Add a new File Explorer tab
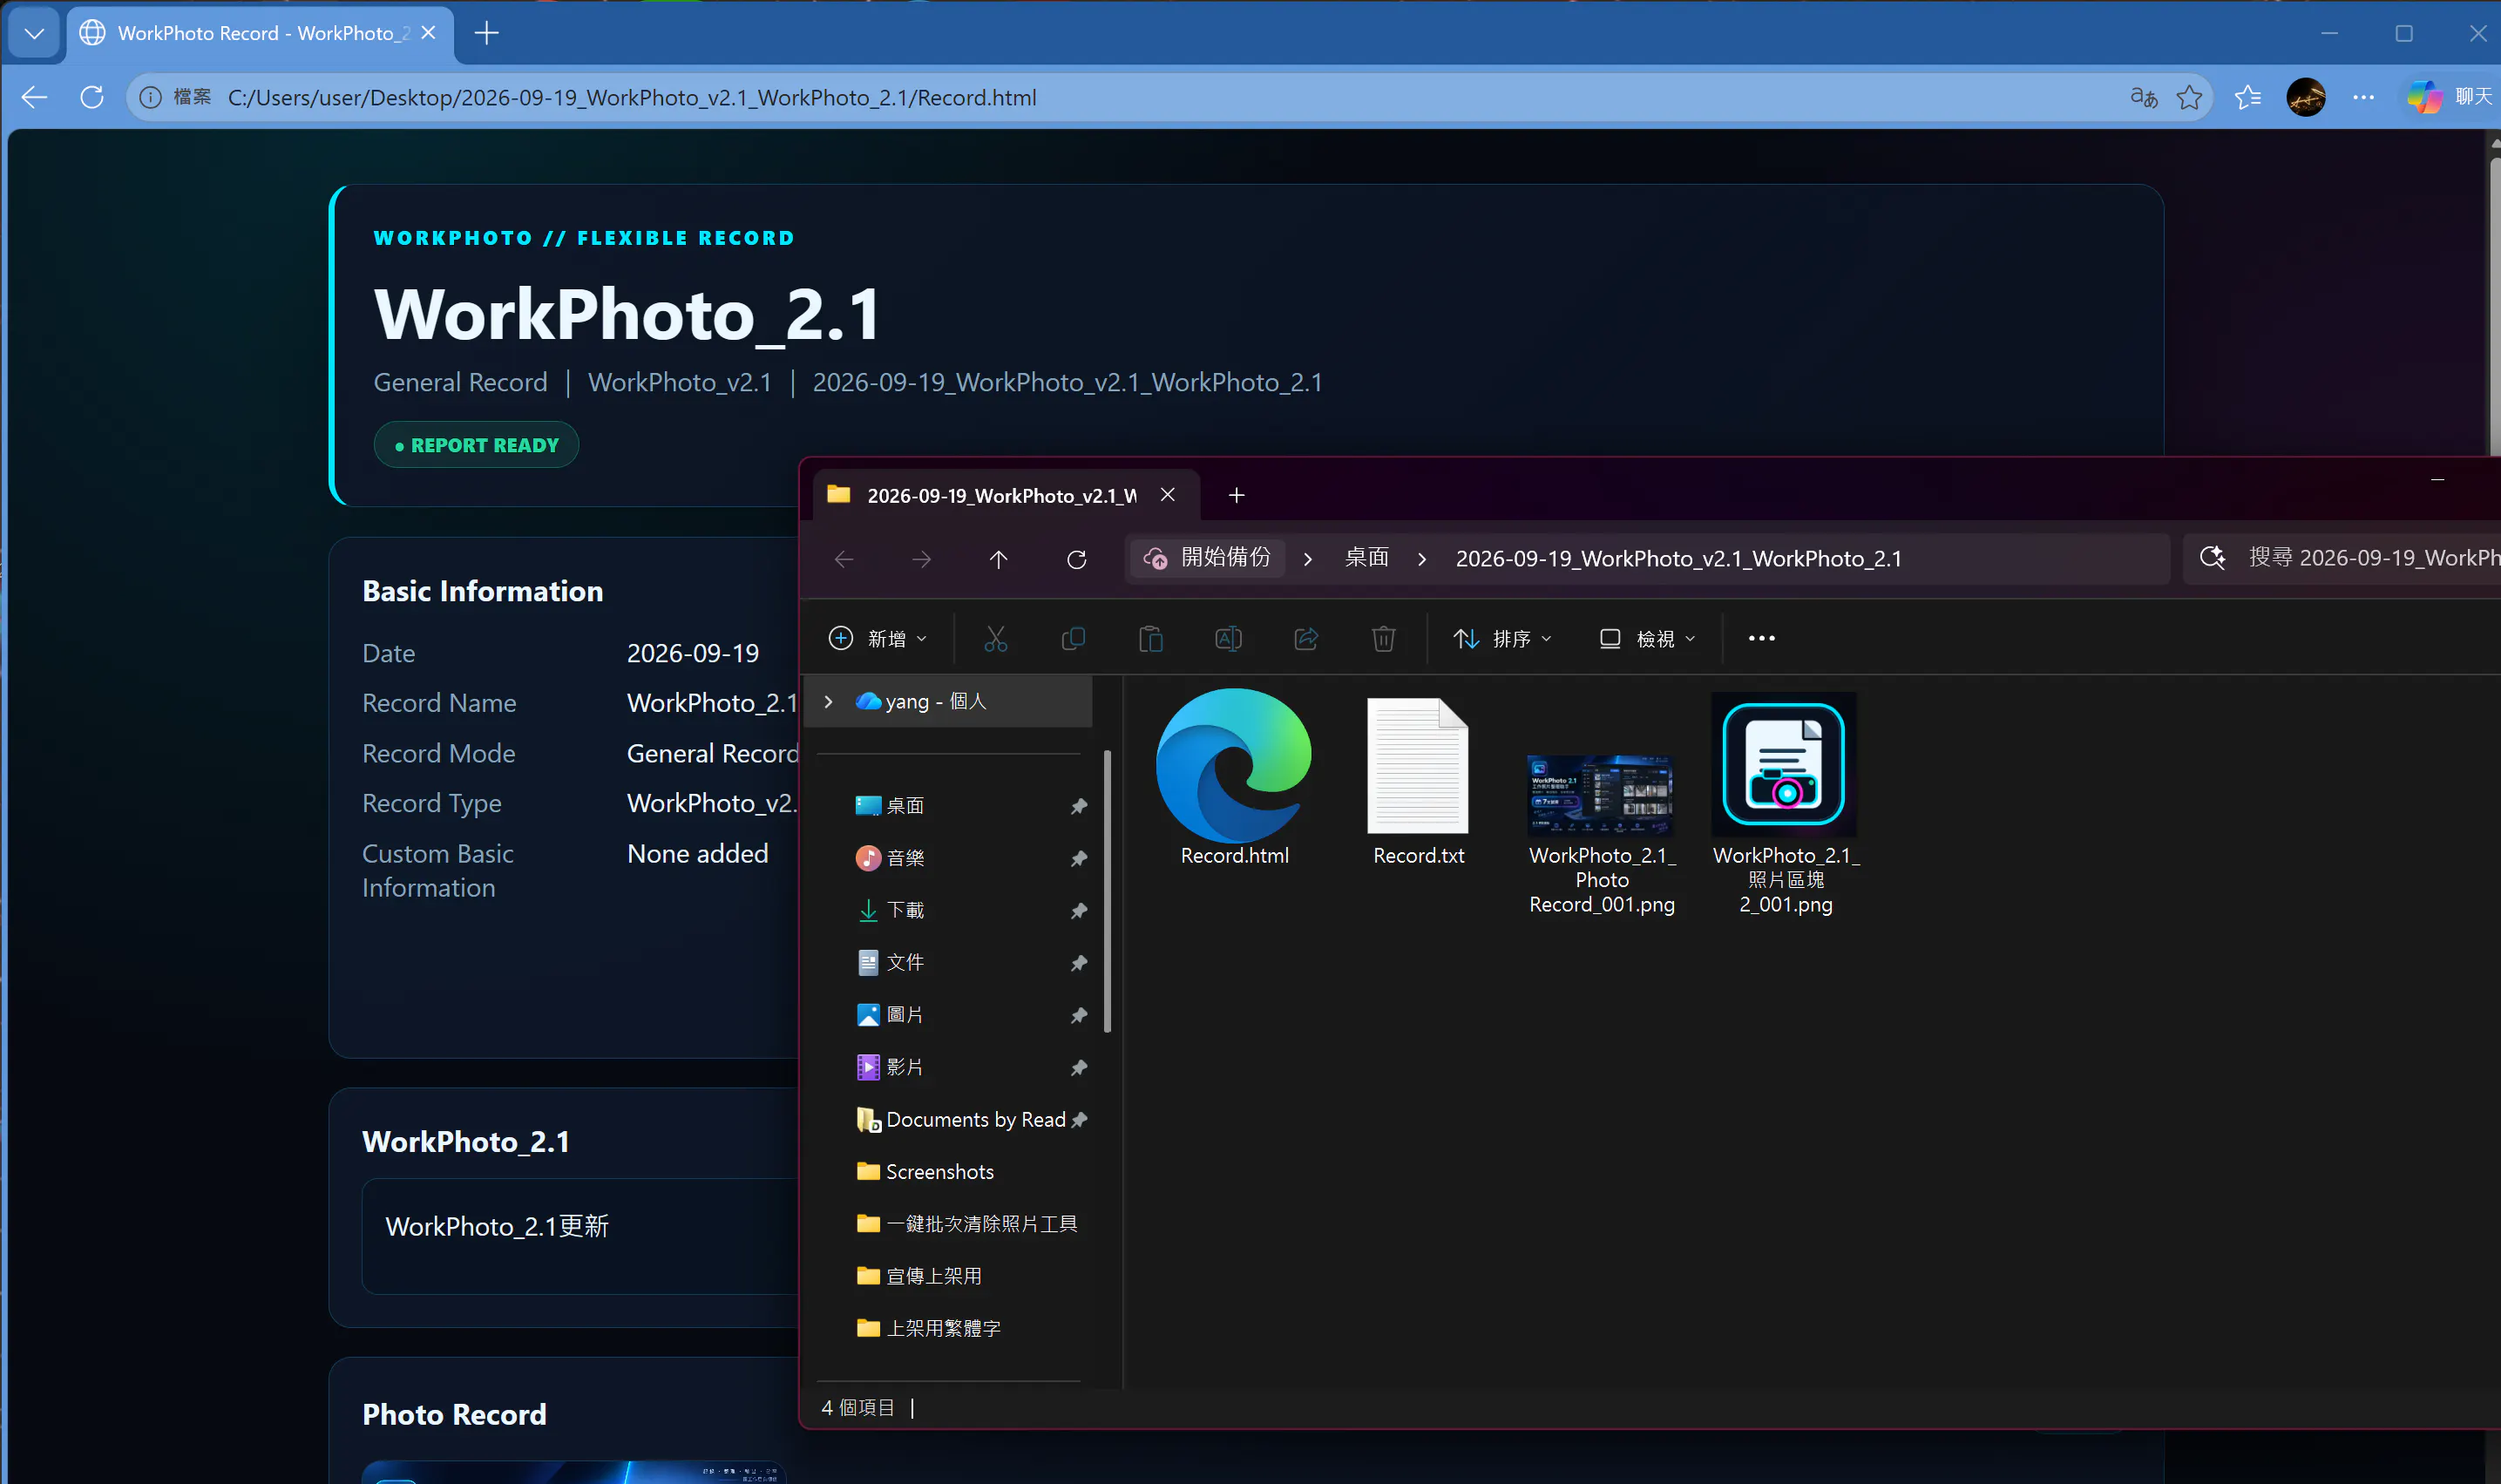Image resolution: width=2501 pixels, height=1484 pixels. pos(1237,495)
